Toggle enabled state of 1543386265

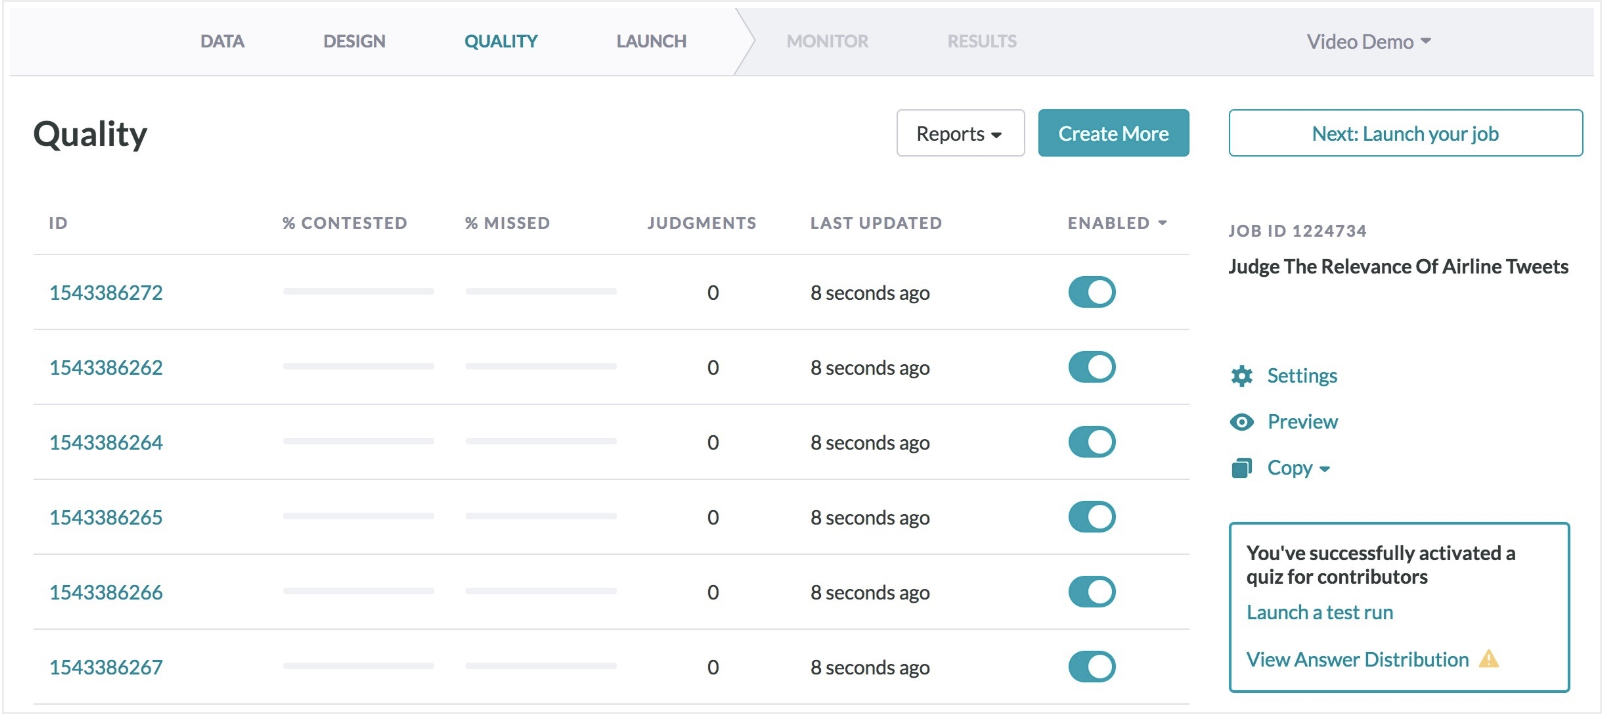[x=1091, y=517]
